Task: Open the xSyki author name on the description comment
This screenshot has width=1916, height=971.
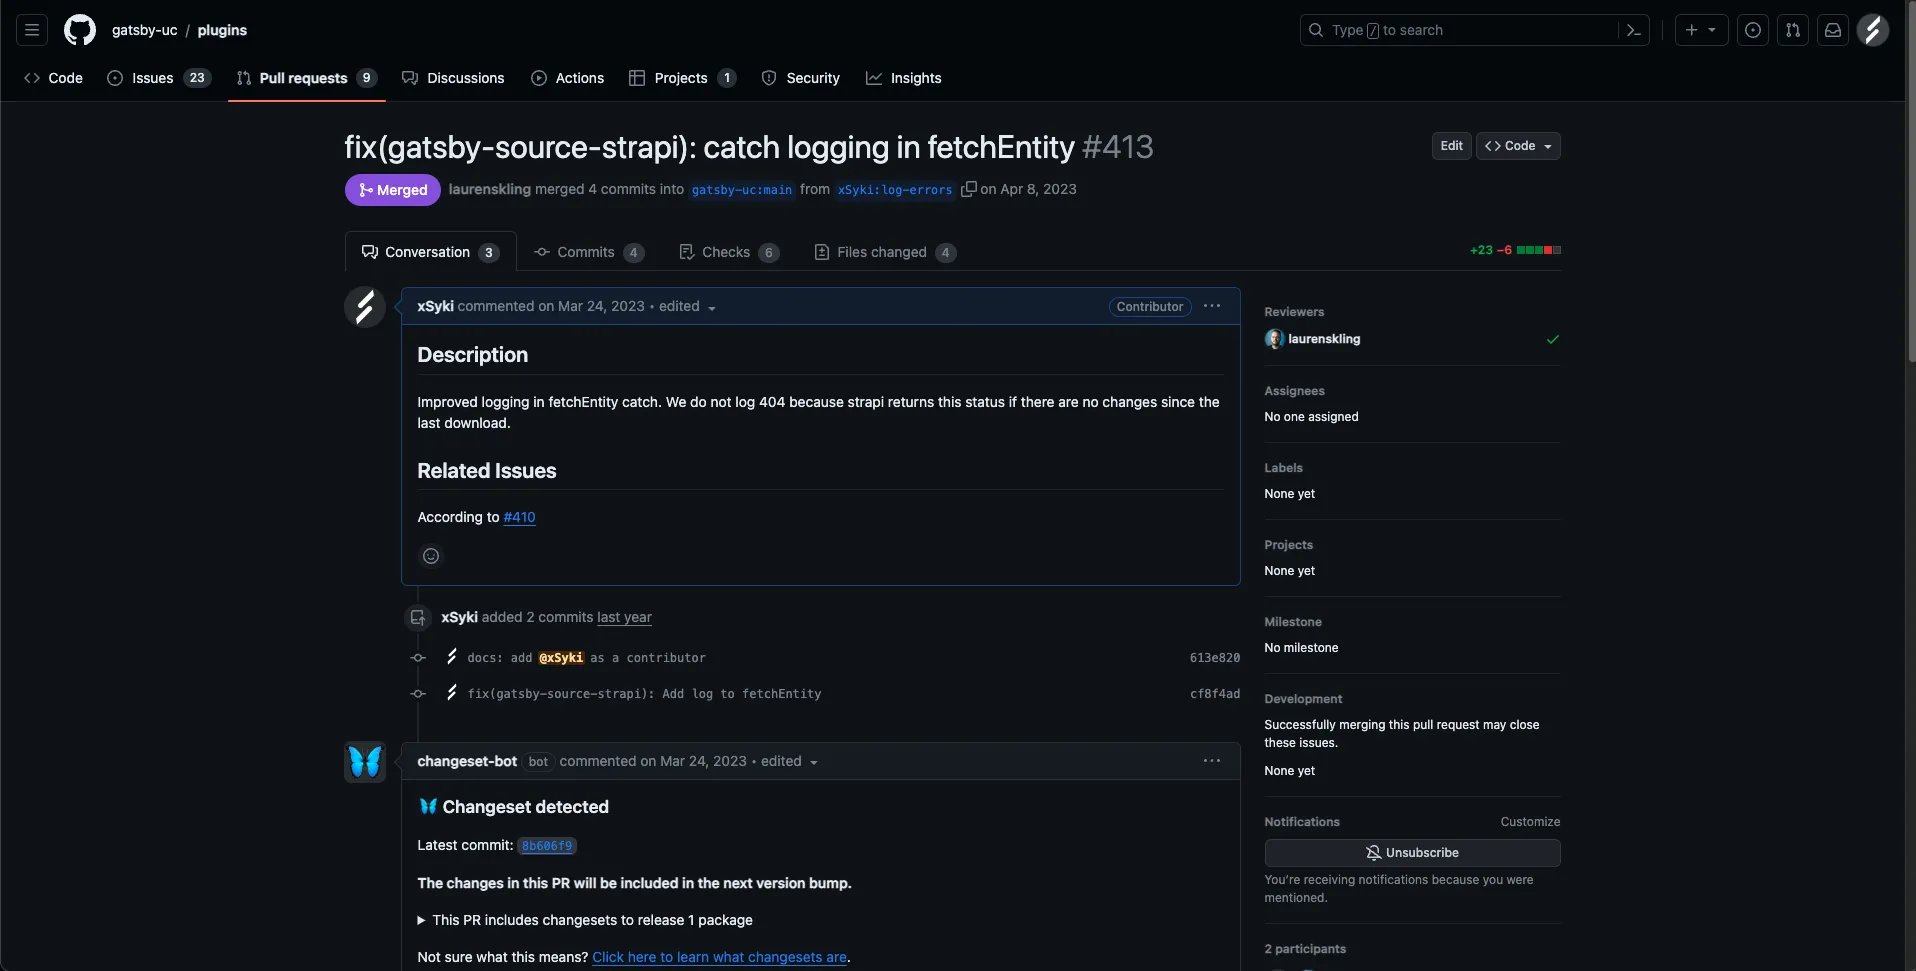Action: coord(435,306)
